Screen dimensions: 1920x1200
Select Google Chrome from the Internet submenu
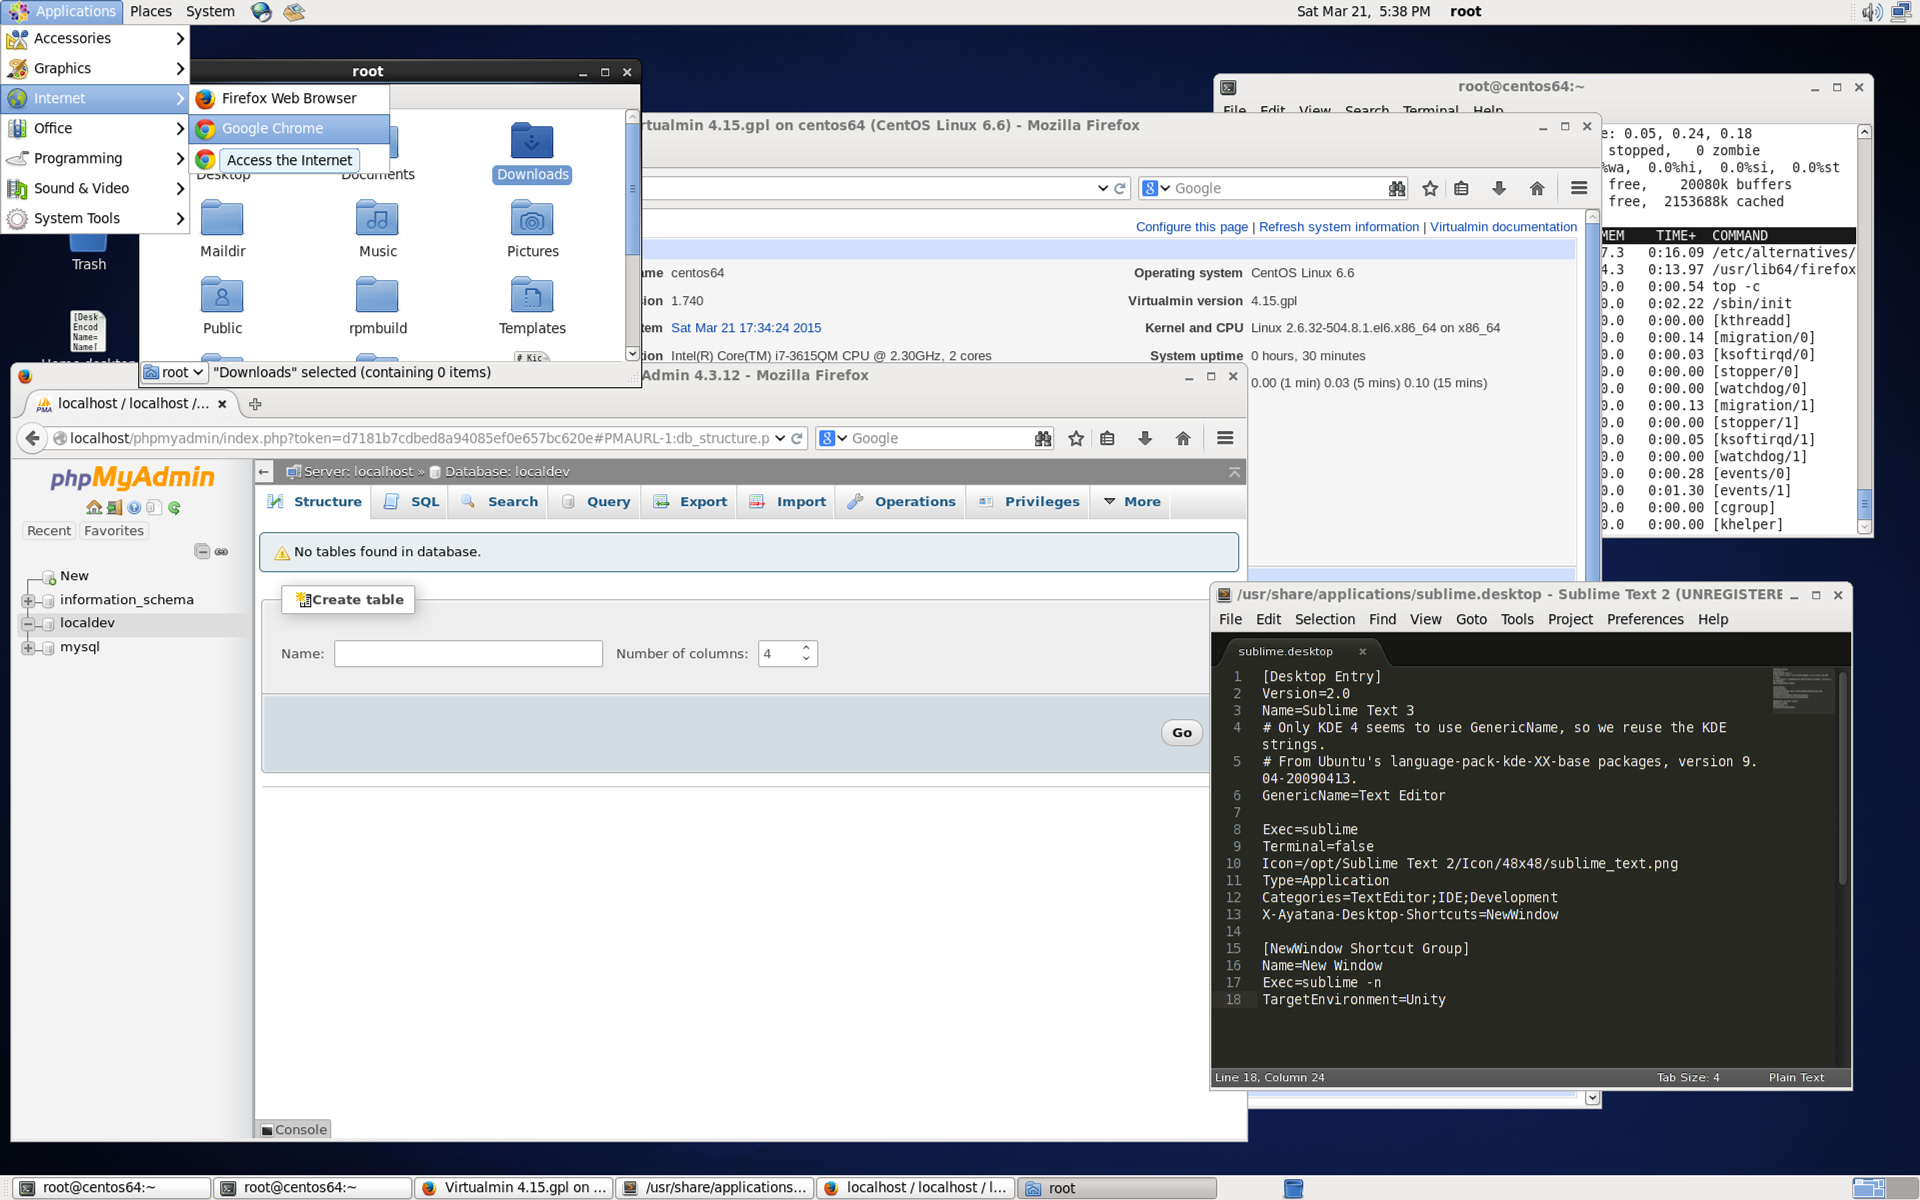289,128
